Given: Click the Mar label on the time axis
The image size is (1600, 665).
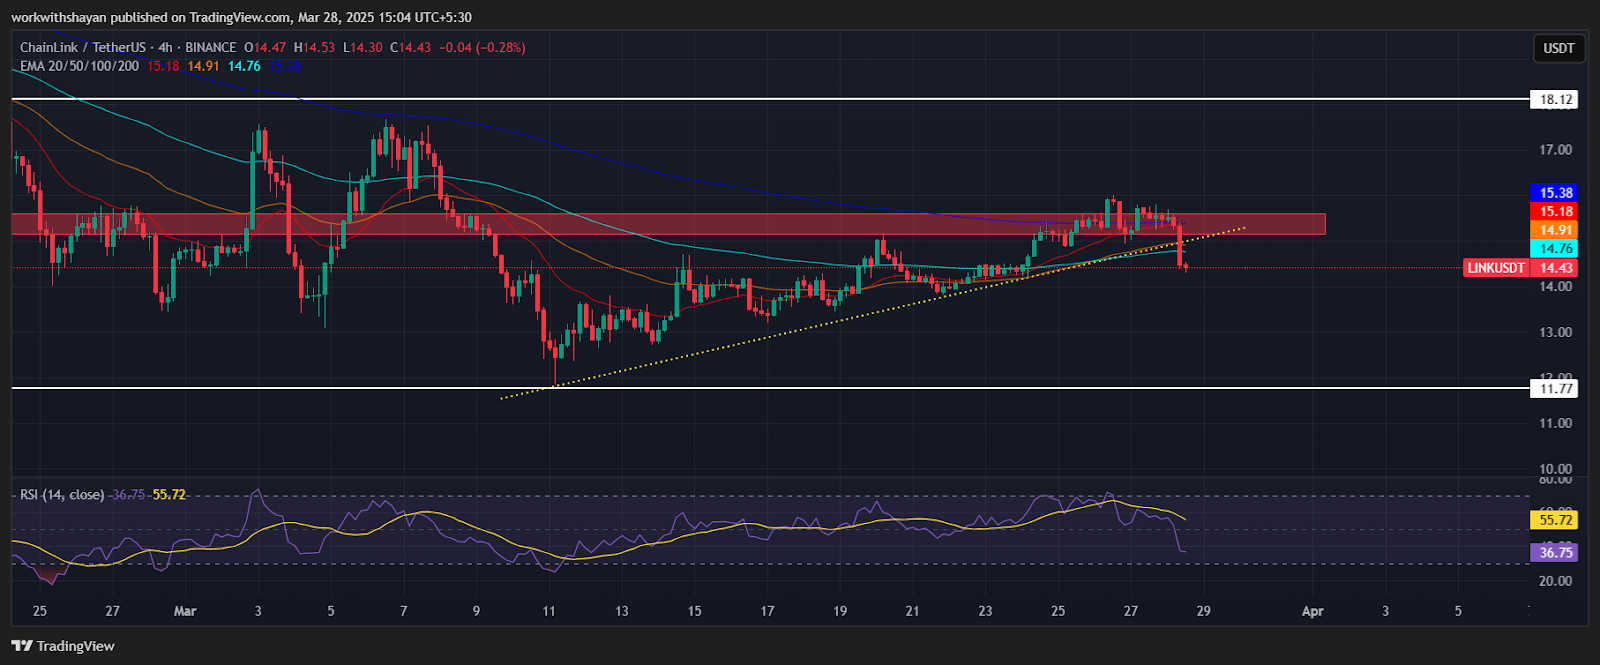Looking at the screenshot, I should [185, 611].
